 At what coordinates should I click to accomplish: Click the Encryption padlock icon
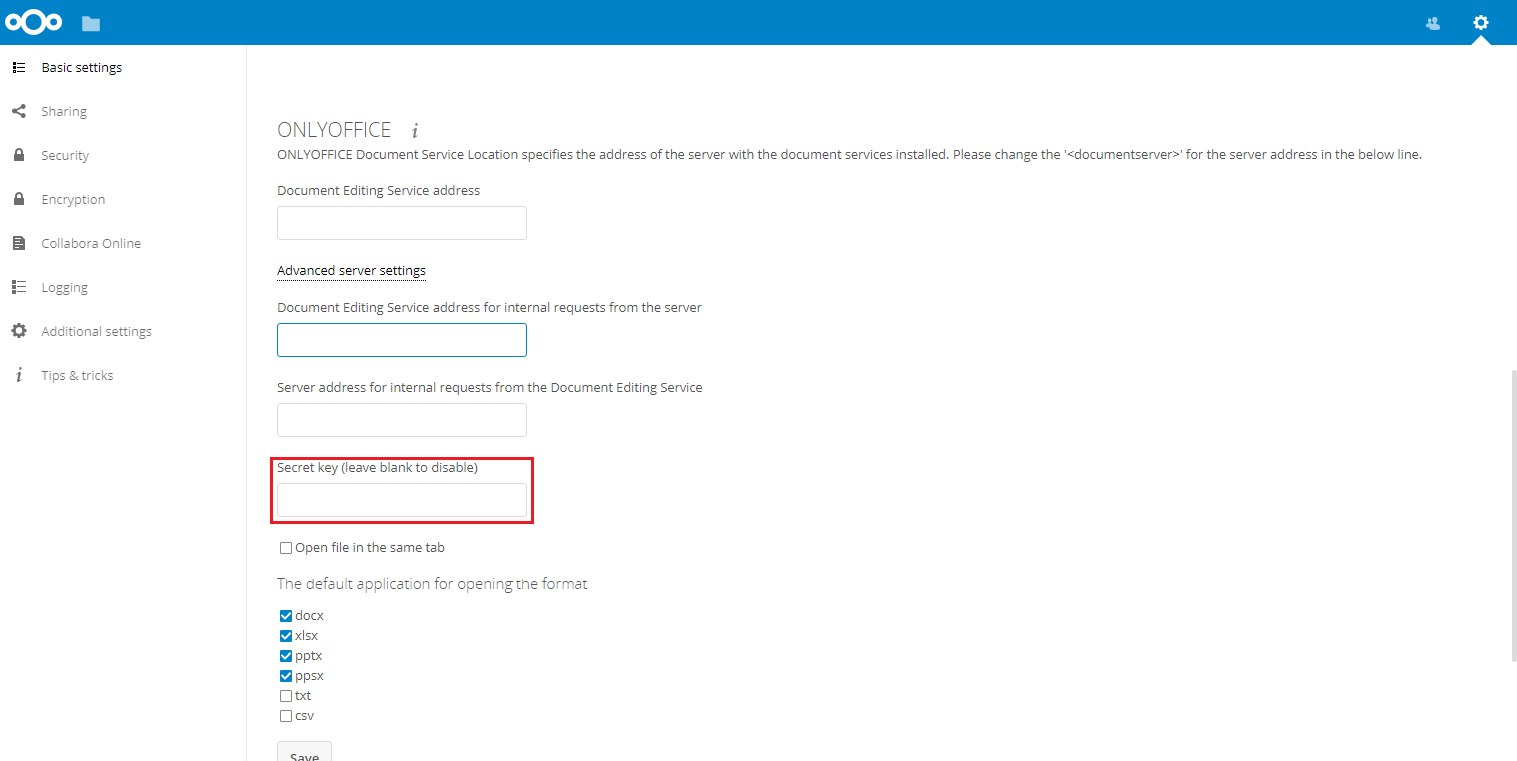(18, 199)
